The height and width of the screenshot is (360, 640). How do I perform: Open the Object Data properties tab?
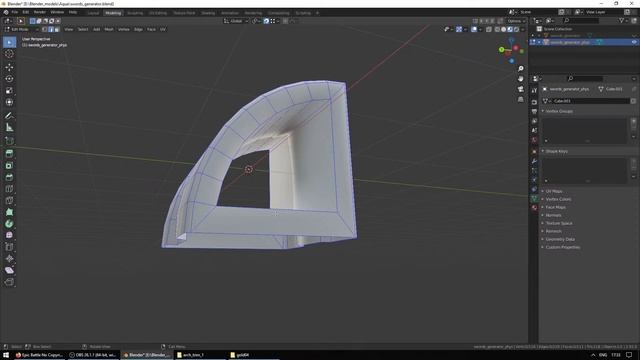tap(534, 198)
